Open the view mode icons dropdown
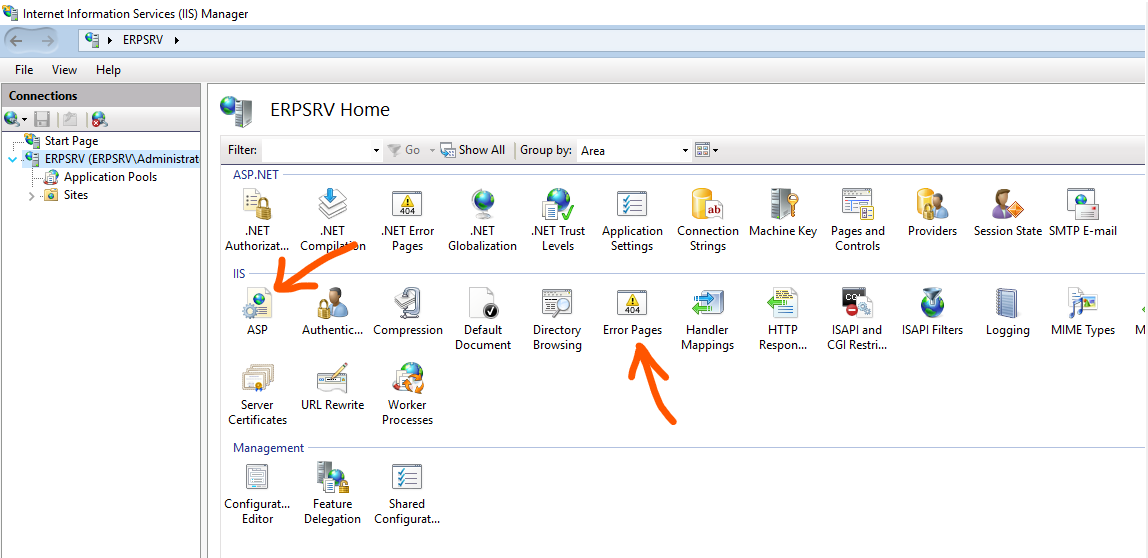Image resolution: width=1148 pixels, height=558 pixels. 707,150
